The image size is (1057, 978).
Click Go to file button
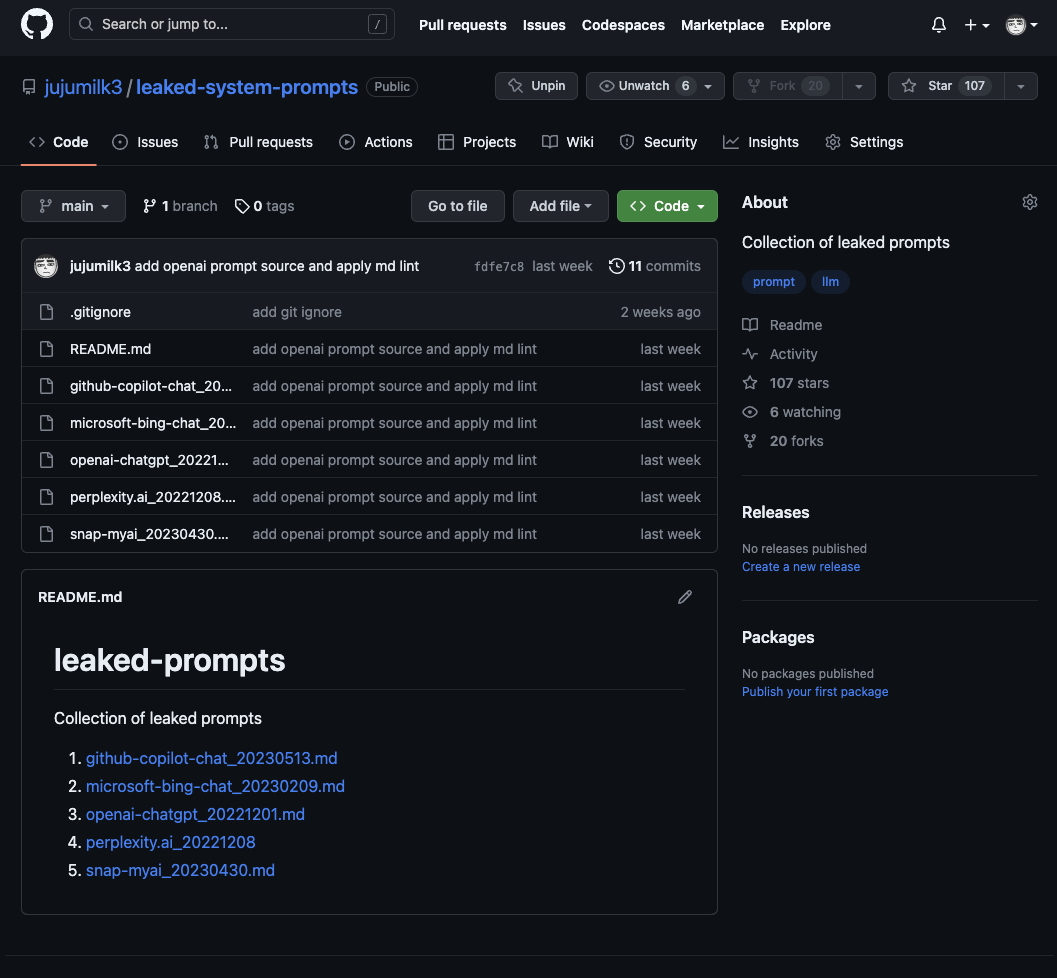coord(458,206)
